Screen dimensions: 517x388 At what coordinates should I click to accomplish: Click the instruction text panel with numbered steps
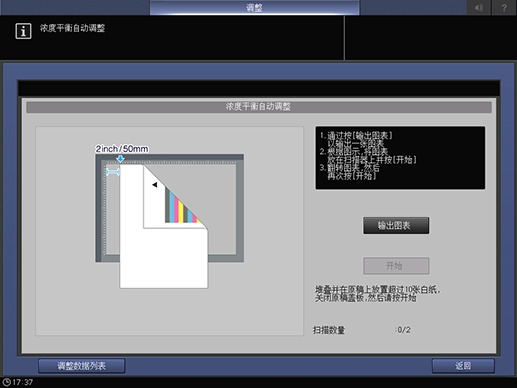(400, 158)
